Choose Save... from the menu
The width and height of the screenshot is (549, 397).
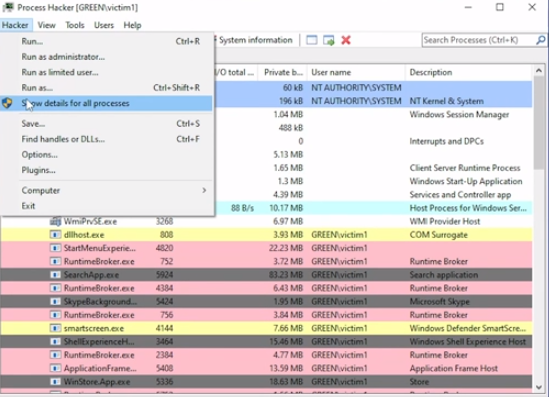[x=106, y=124]
